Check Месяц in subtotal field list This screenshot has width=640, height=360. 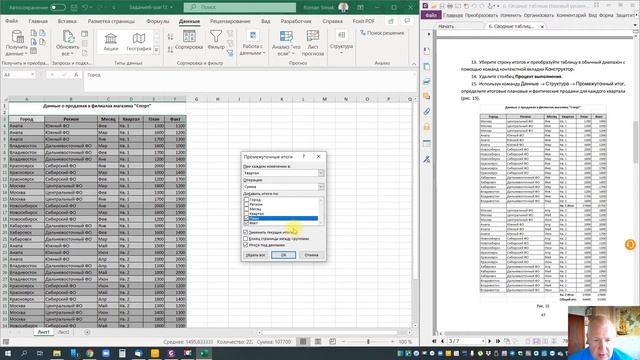pyautogui.click(x=246, y=209)
